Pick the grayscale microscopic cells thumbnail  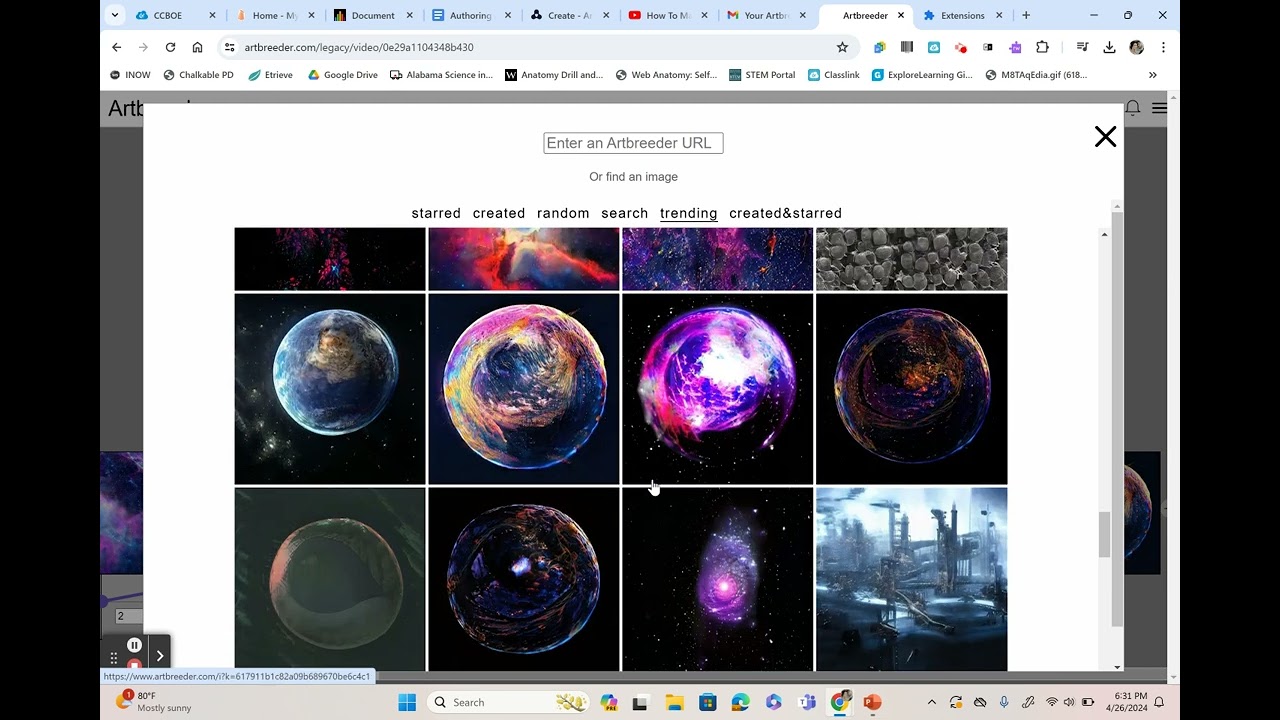click(x=912, y=259)
